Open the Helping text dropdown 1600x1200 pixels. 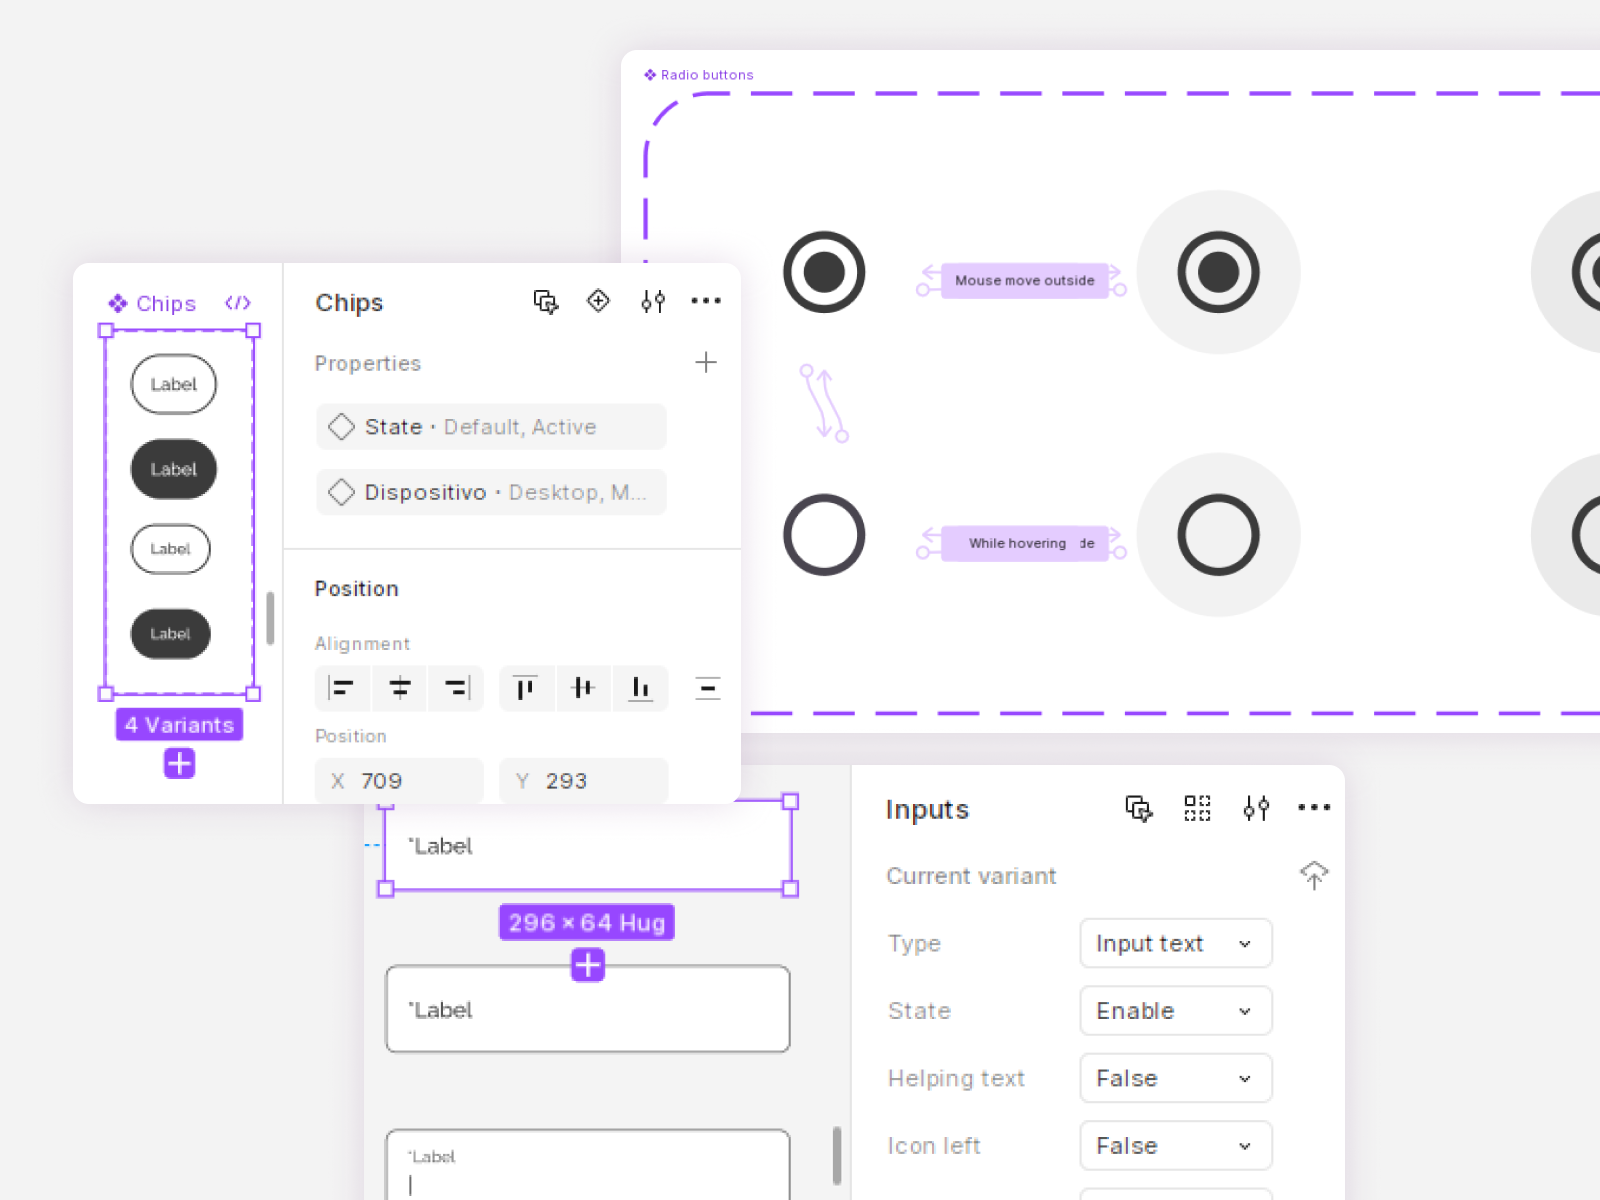pyautogui.click(x=1175, y=1078)
